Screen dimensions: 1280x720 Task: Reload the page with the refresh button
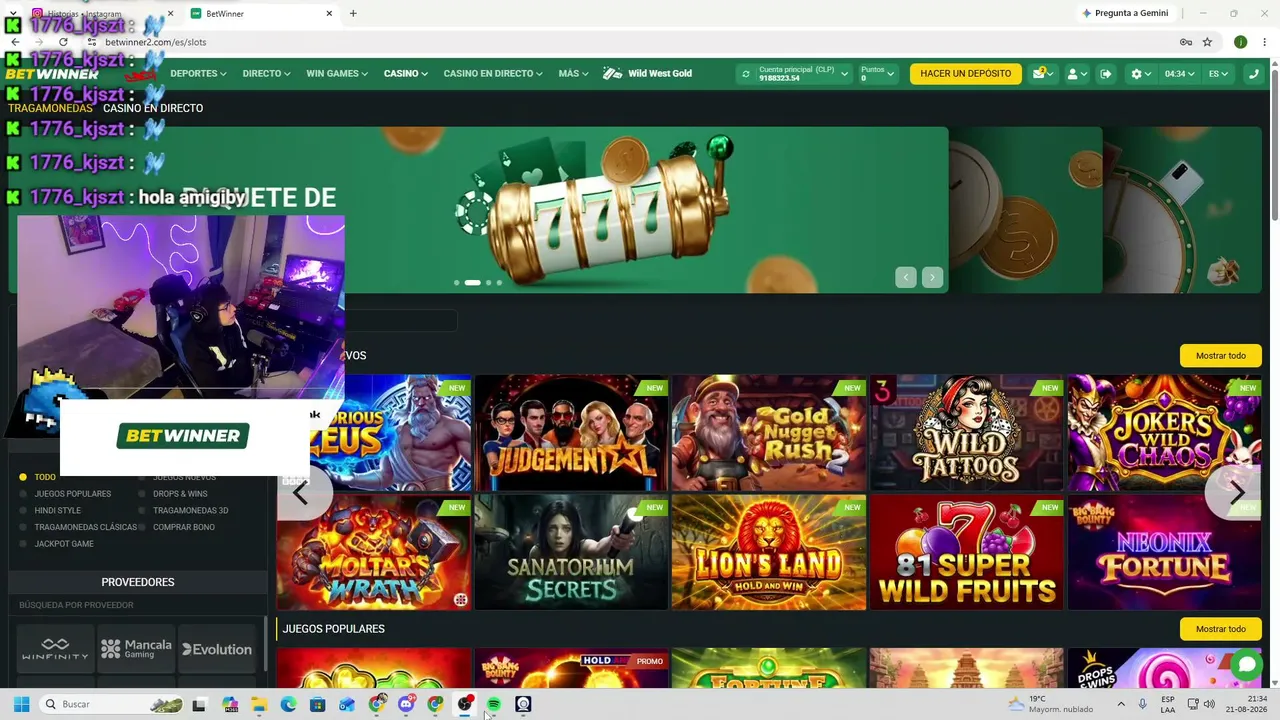pos(63,42)
